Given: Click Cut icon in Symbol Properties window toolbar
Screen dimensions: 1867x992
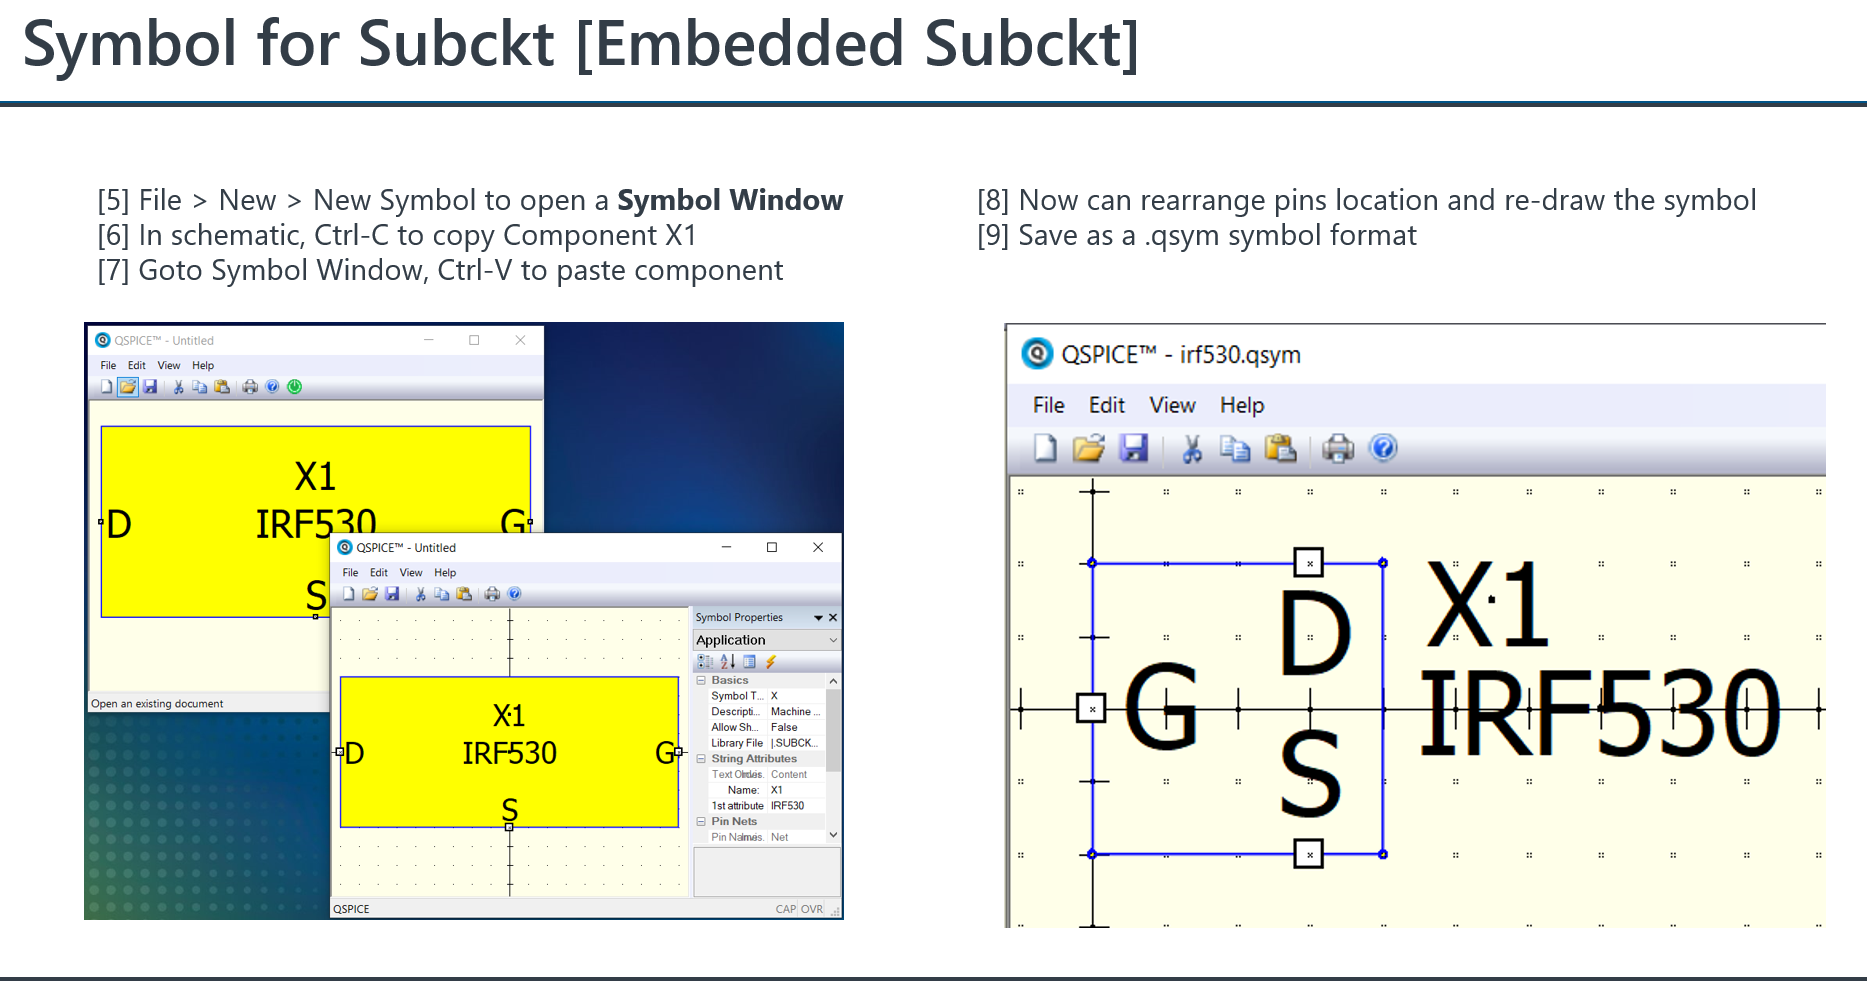Looking at the screenshot, I should pyautogui.click(x=420, y=594).
